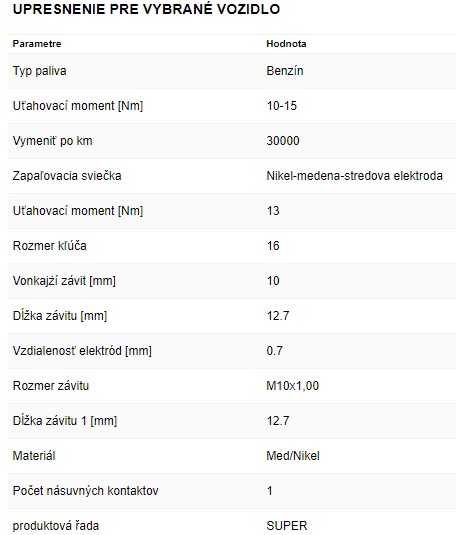Click the 'Typ paliva' row label
This screenshot has width=456, height=535.
pos(40,71)
